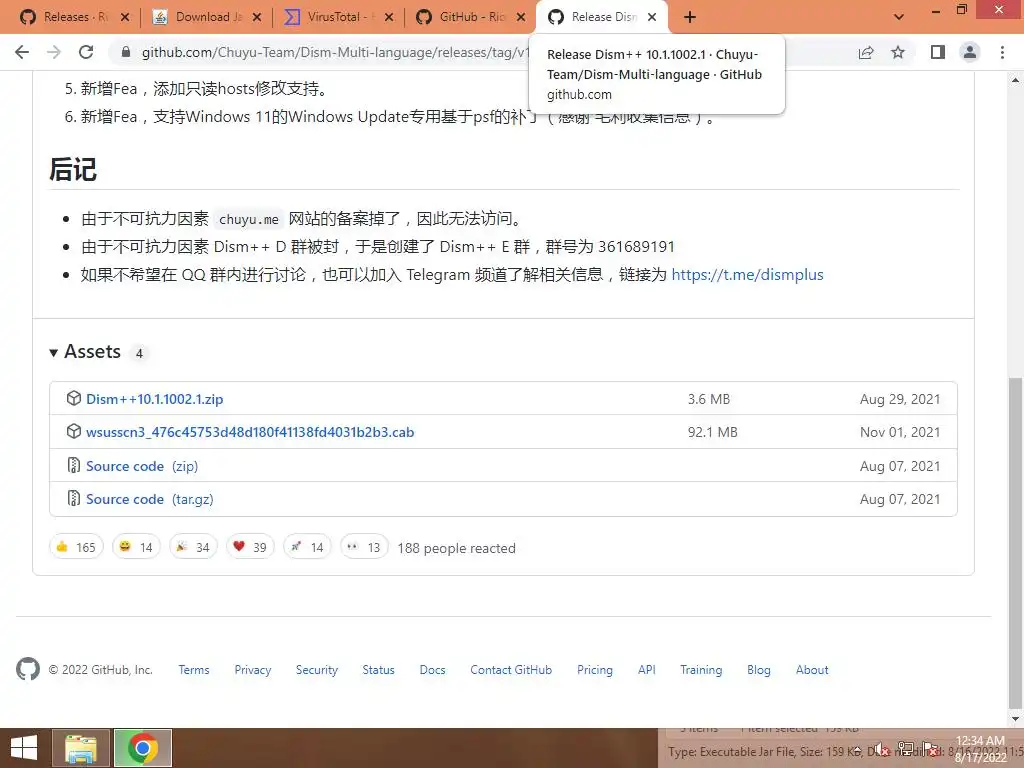The image size is (1024, 768).
Task: Click package icon beside Dism++ zip
Action: (74, 398)
